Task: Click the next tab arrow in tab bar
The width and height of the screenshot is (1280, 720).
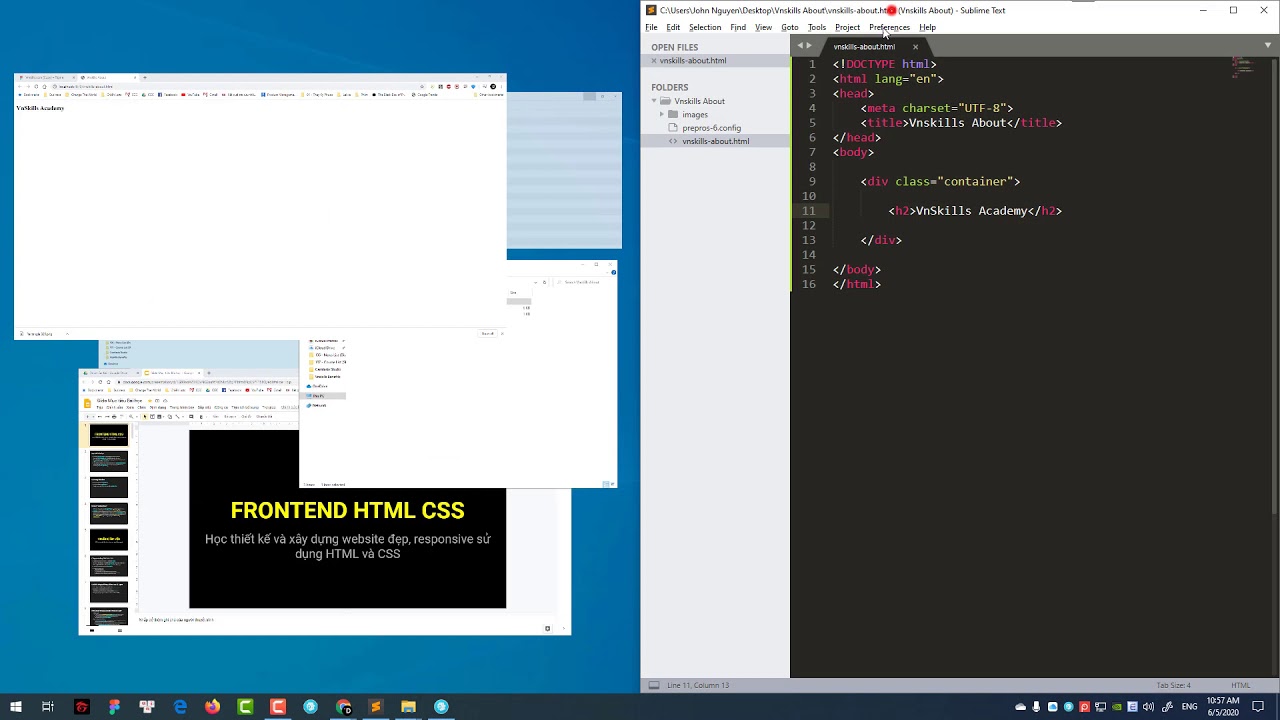Action: [x=809, y=46]
